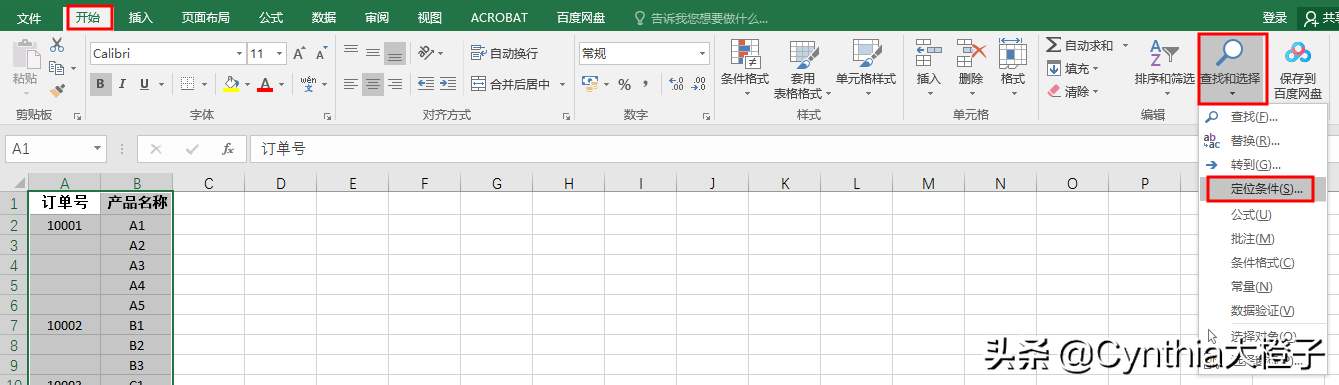
Task: Select column C header
Action: pos(209,183)
